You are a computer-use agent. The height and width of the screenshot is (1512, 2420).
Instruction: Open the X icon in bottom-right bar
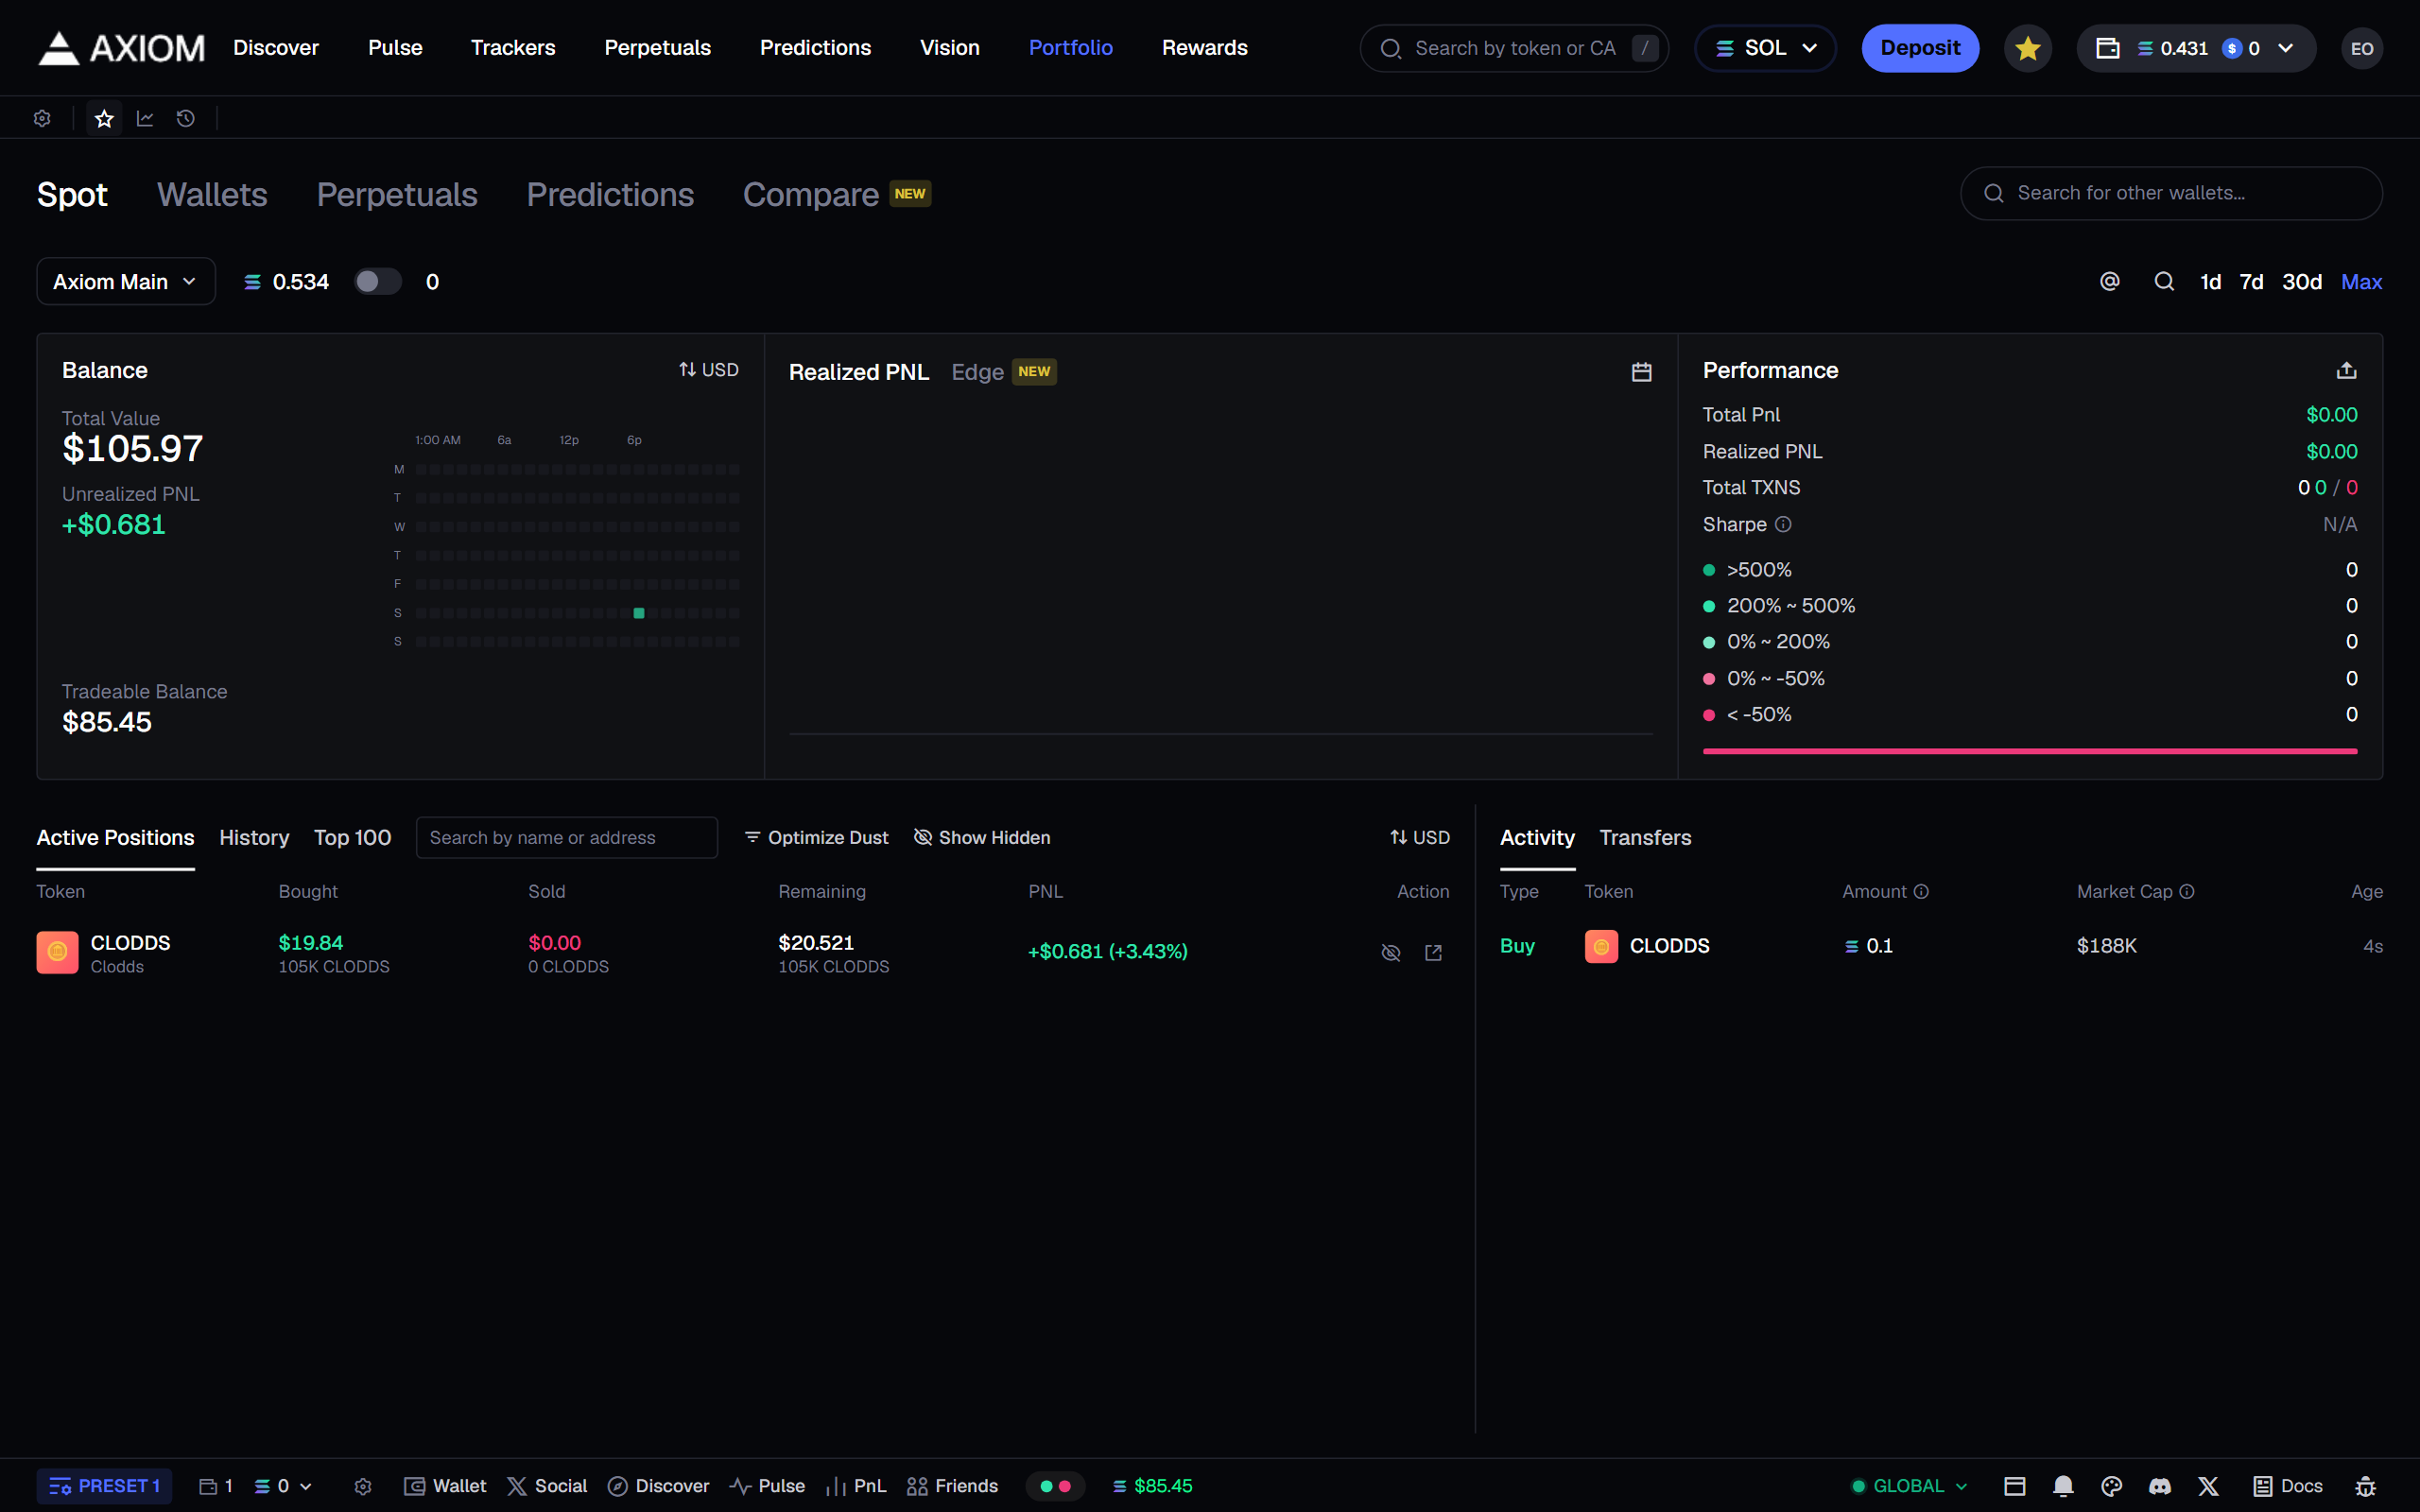pos(2208,1486)
